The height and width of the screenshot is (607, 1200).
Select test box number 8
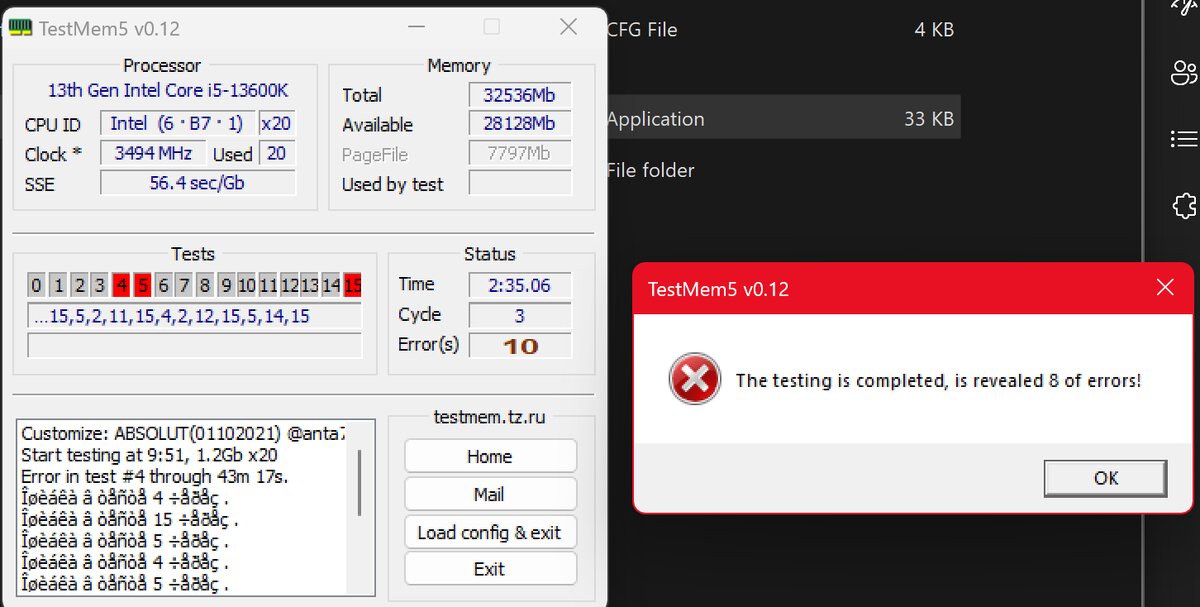point(205,285)
